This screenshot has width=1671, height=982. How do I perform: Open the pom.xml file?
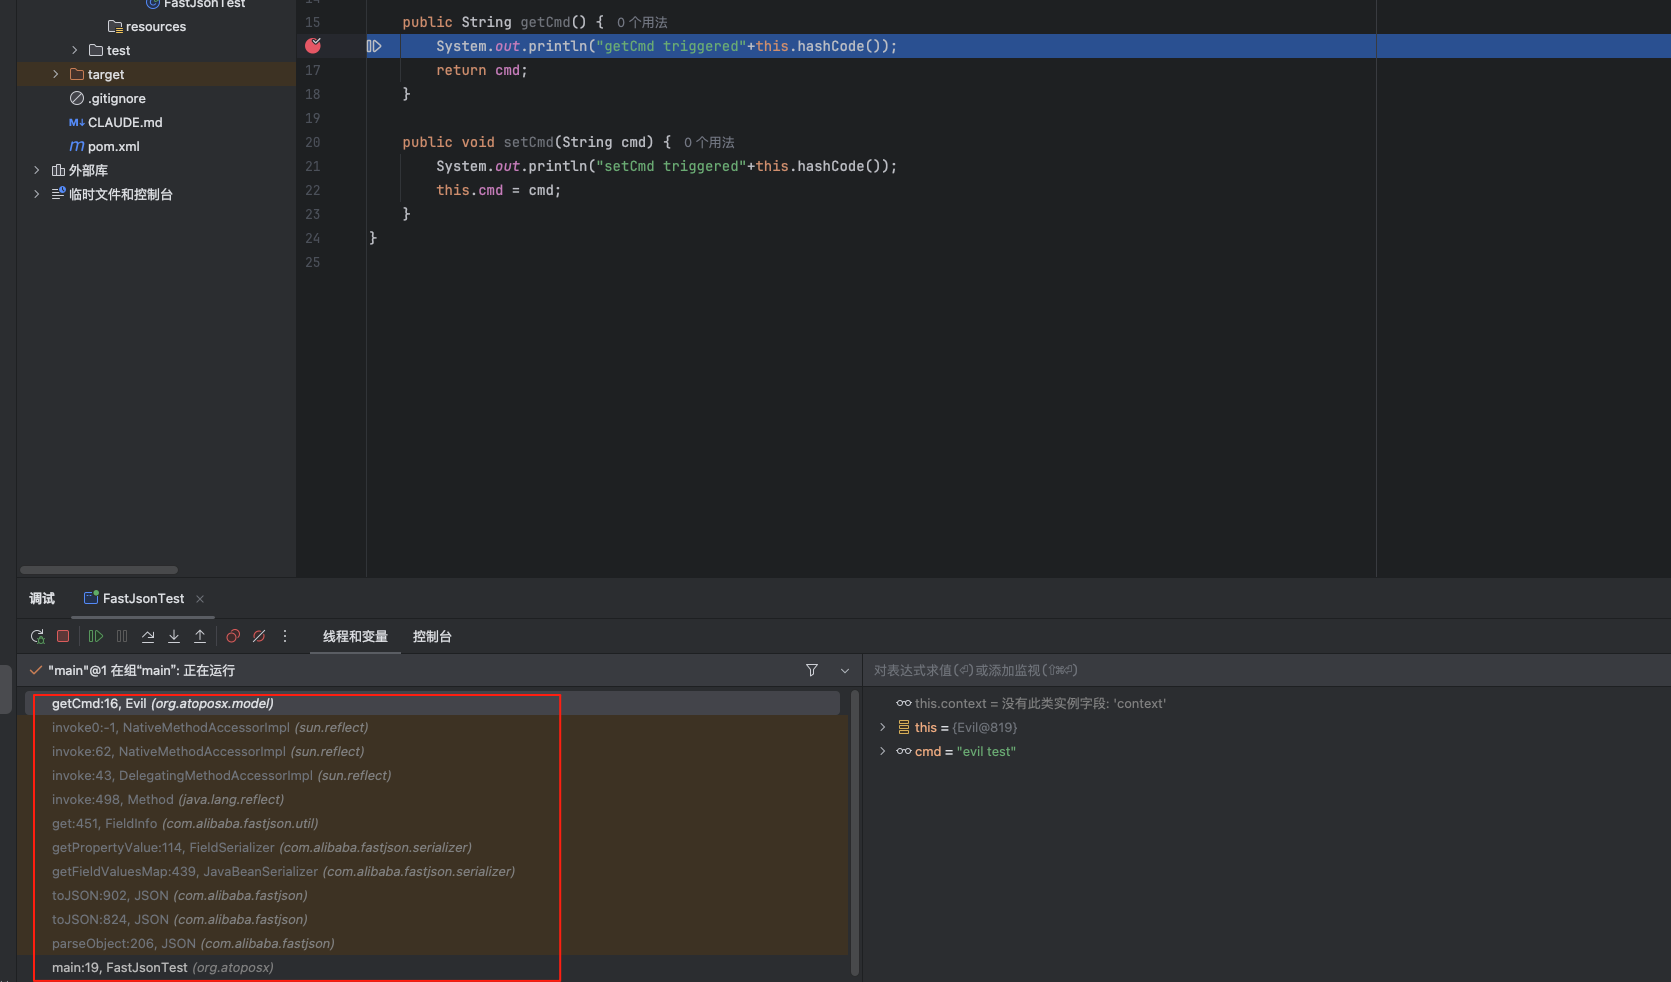tap(113, 146)
